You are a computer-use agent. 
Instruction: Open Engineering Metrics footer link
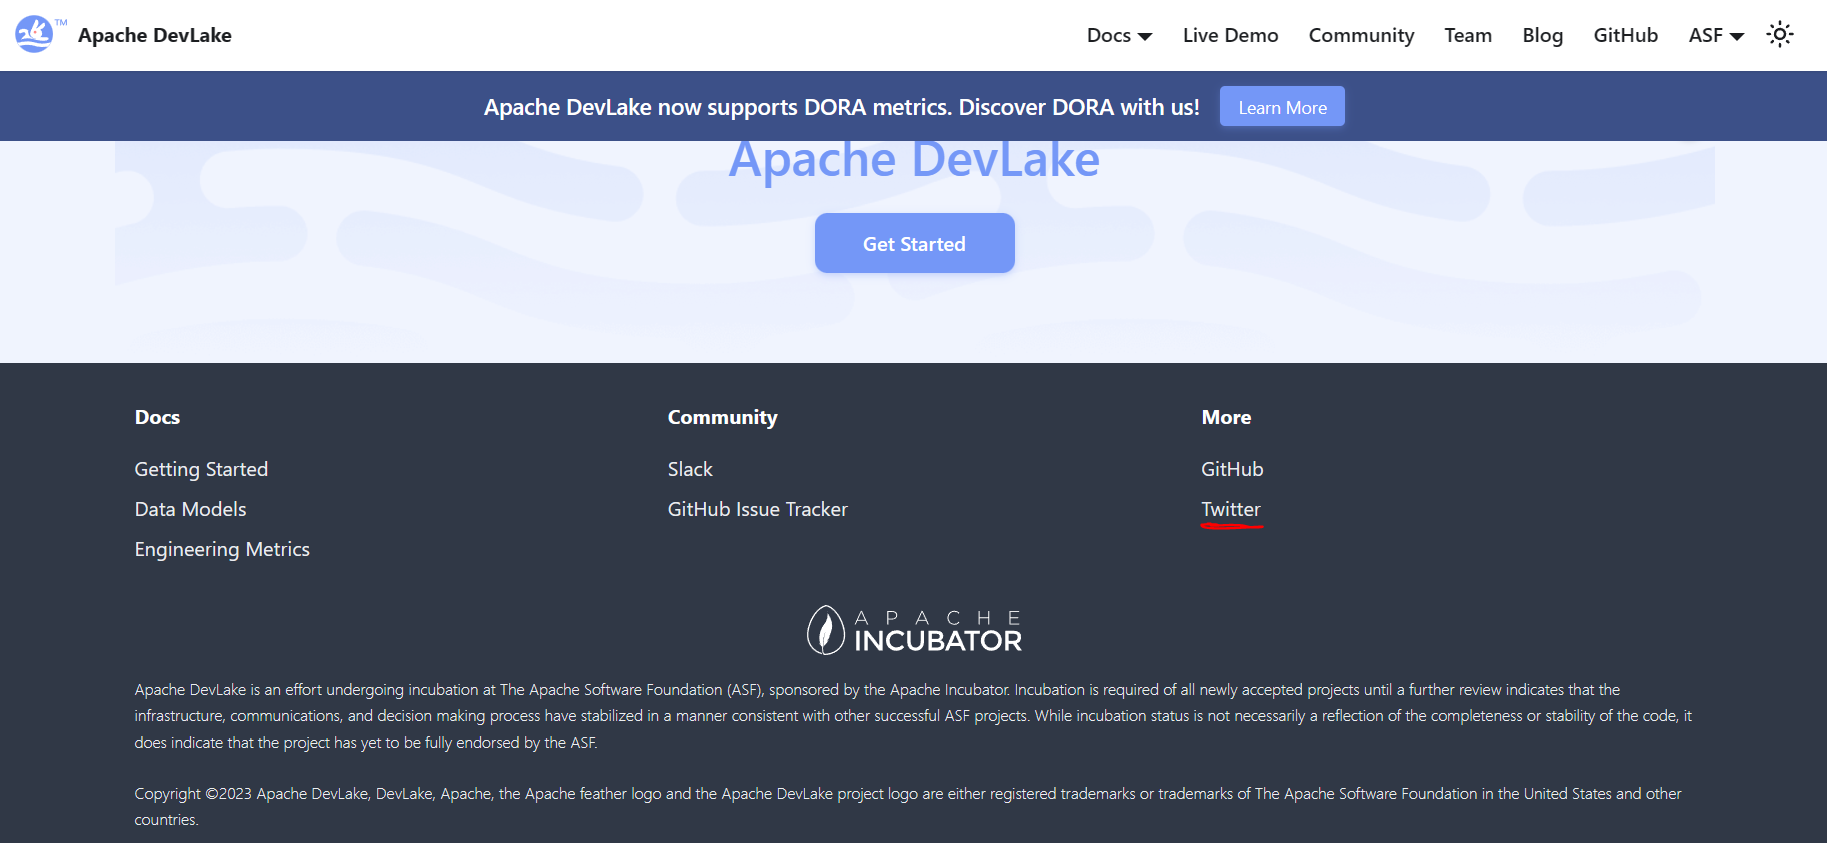[x=222, y=549]
